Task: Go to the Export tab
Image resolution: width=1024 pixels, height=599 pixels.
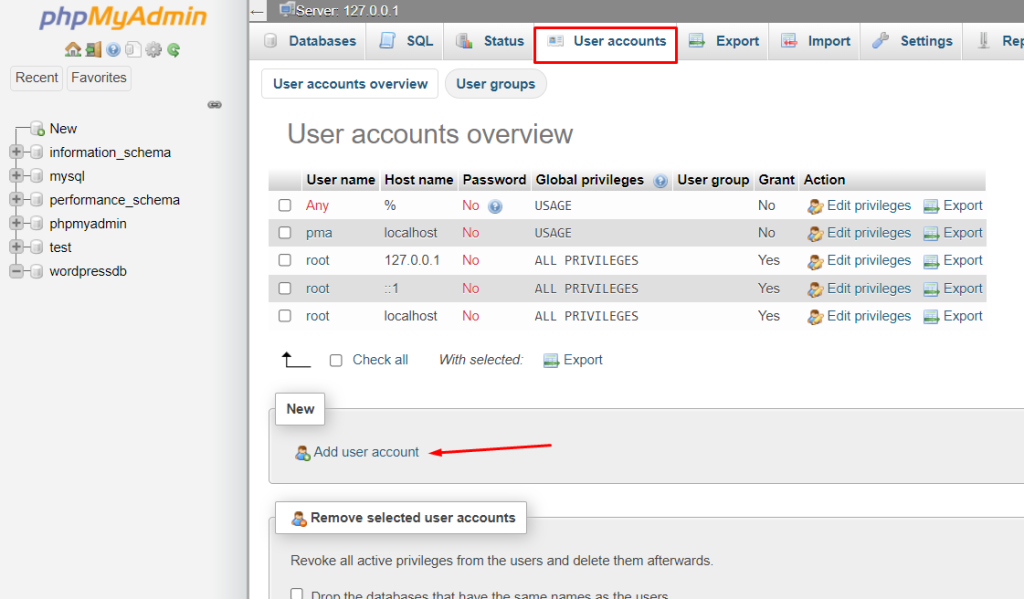Action: [724, 41]
